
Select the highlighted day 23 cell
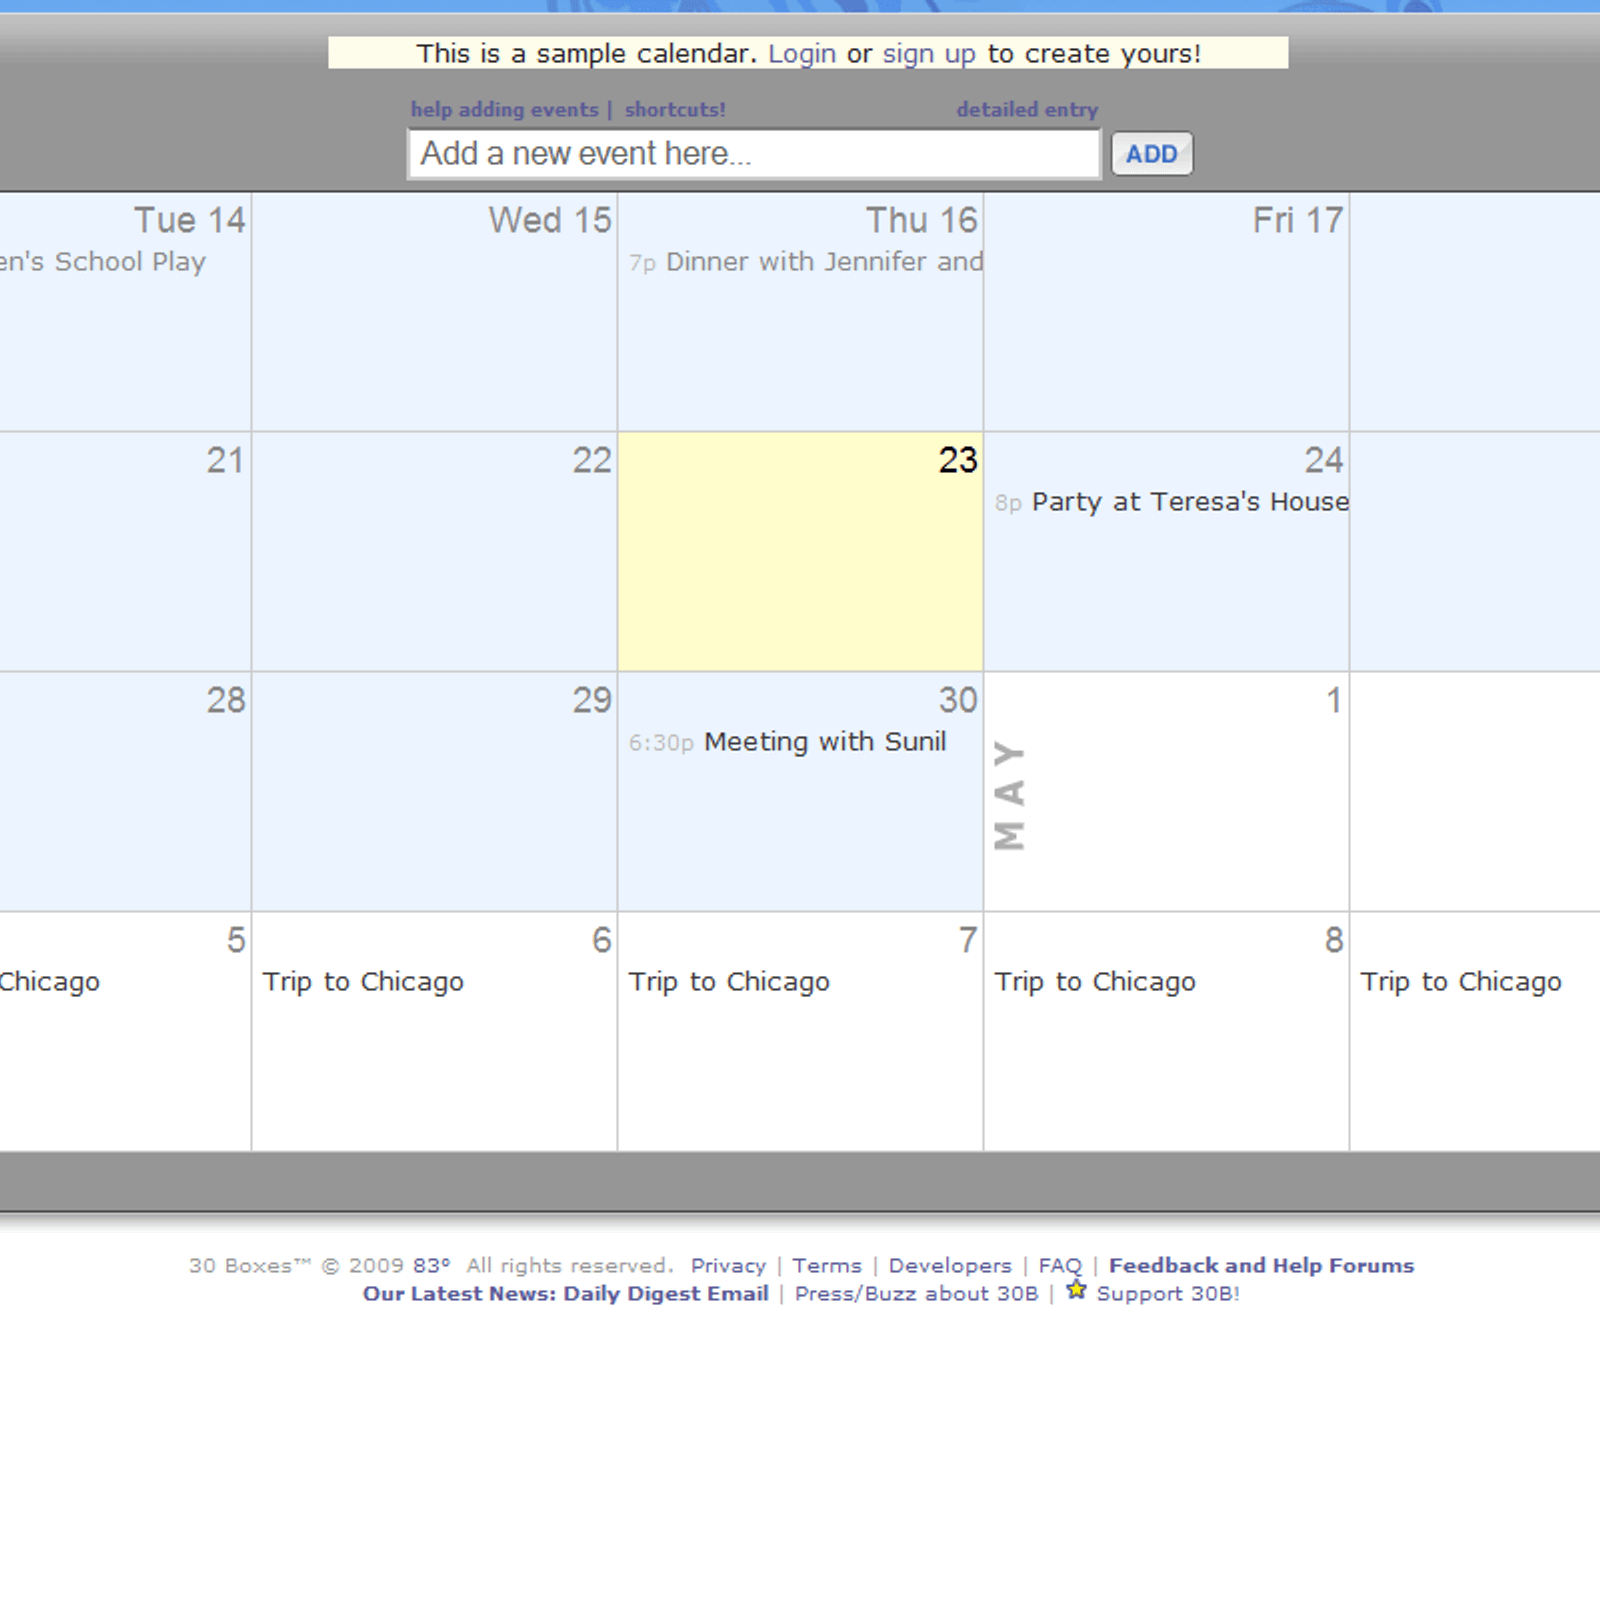tap(800, 552)
